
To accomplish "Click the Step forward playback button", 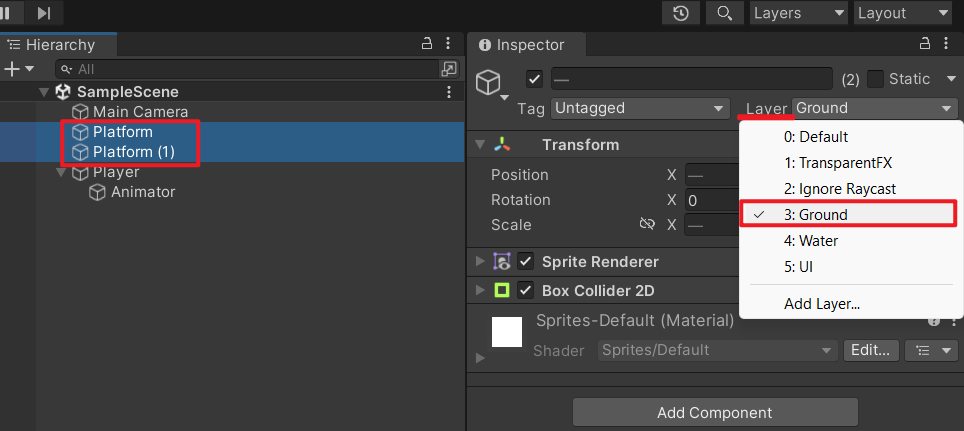I will [44, 13].
